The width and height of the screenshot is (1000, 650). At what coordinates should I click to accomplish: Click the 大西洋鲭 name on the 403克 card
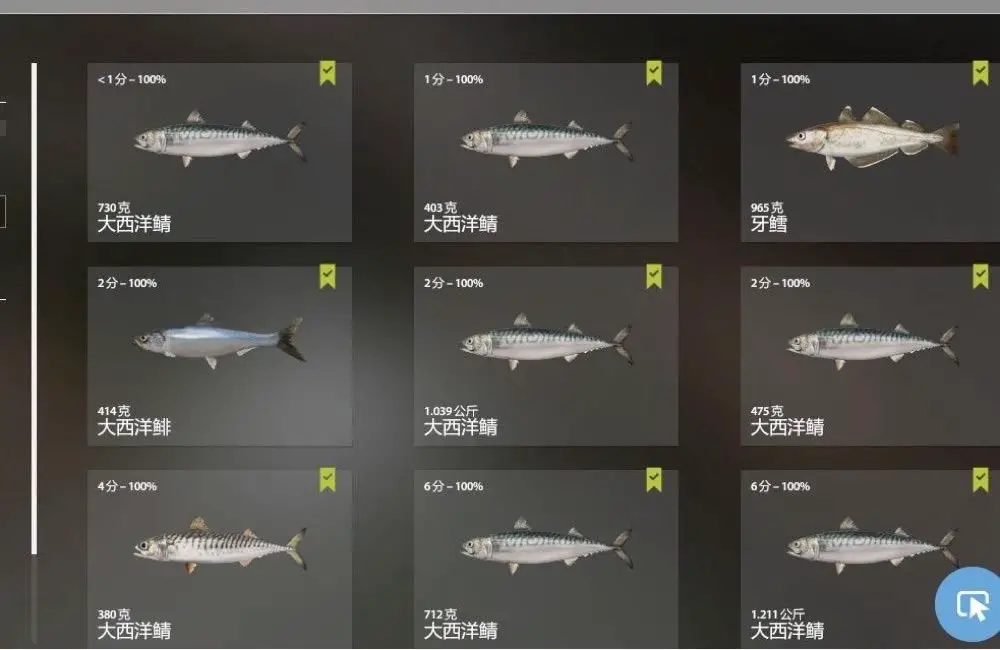pyautogui.click(x=460, y=224)
